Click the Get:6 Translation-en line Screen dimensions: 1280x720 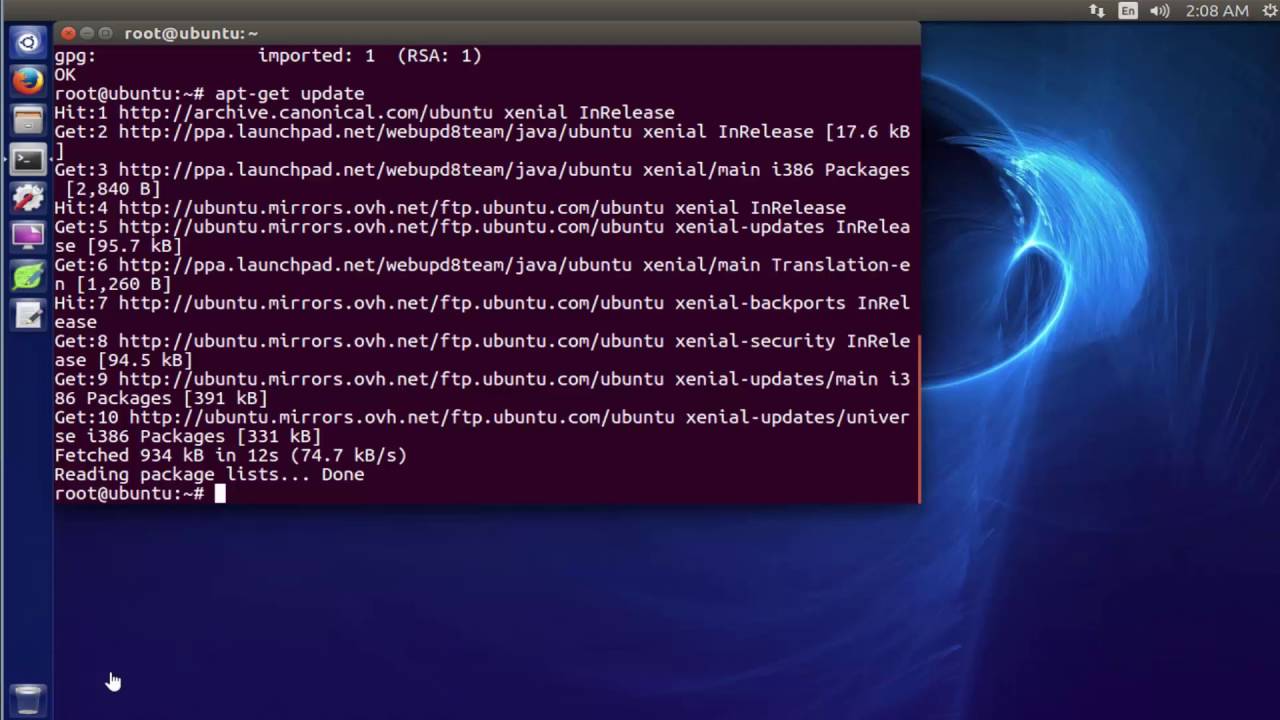pos(482,265)
